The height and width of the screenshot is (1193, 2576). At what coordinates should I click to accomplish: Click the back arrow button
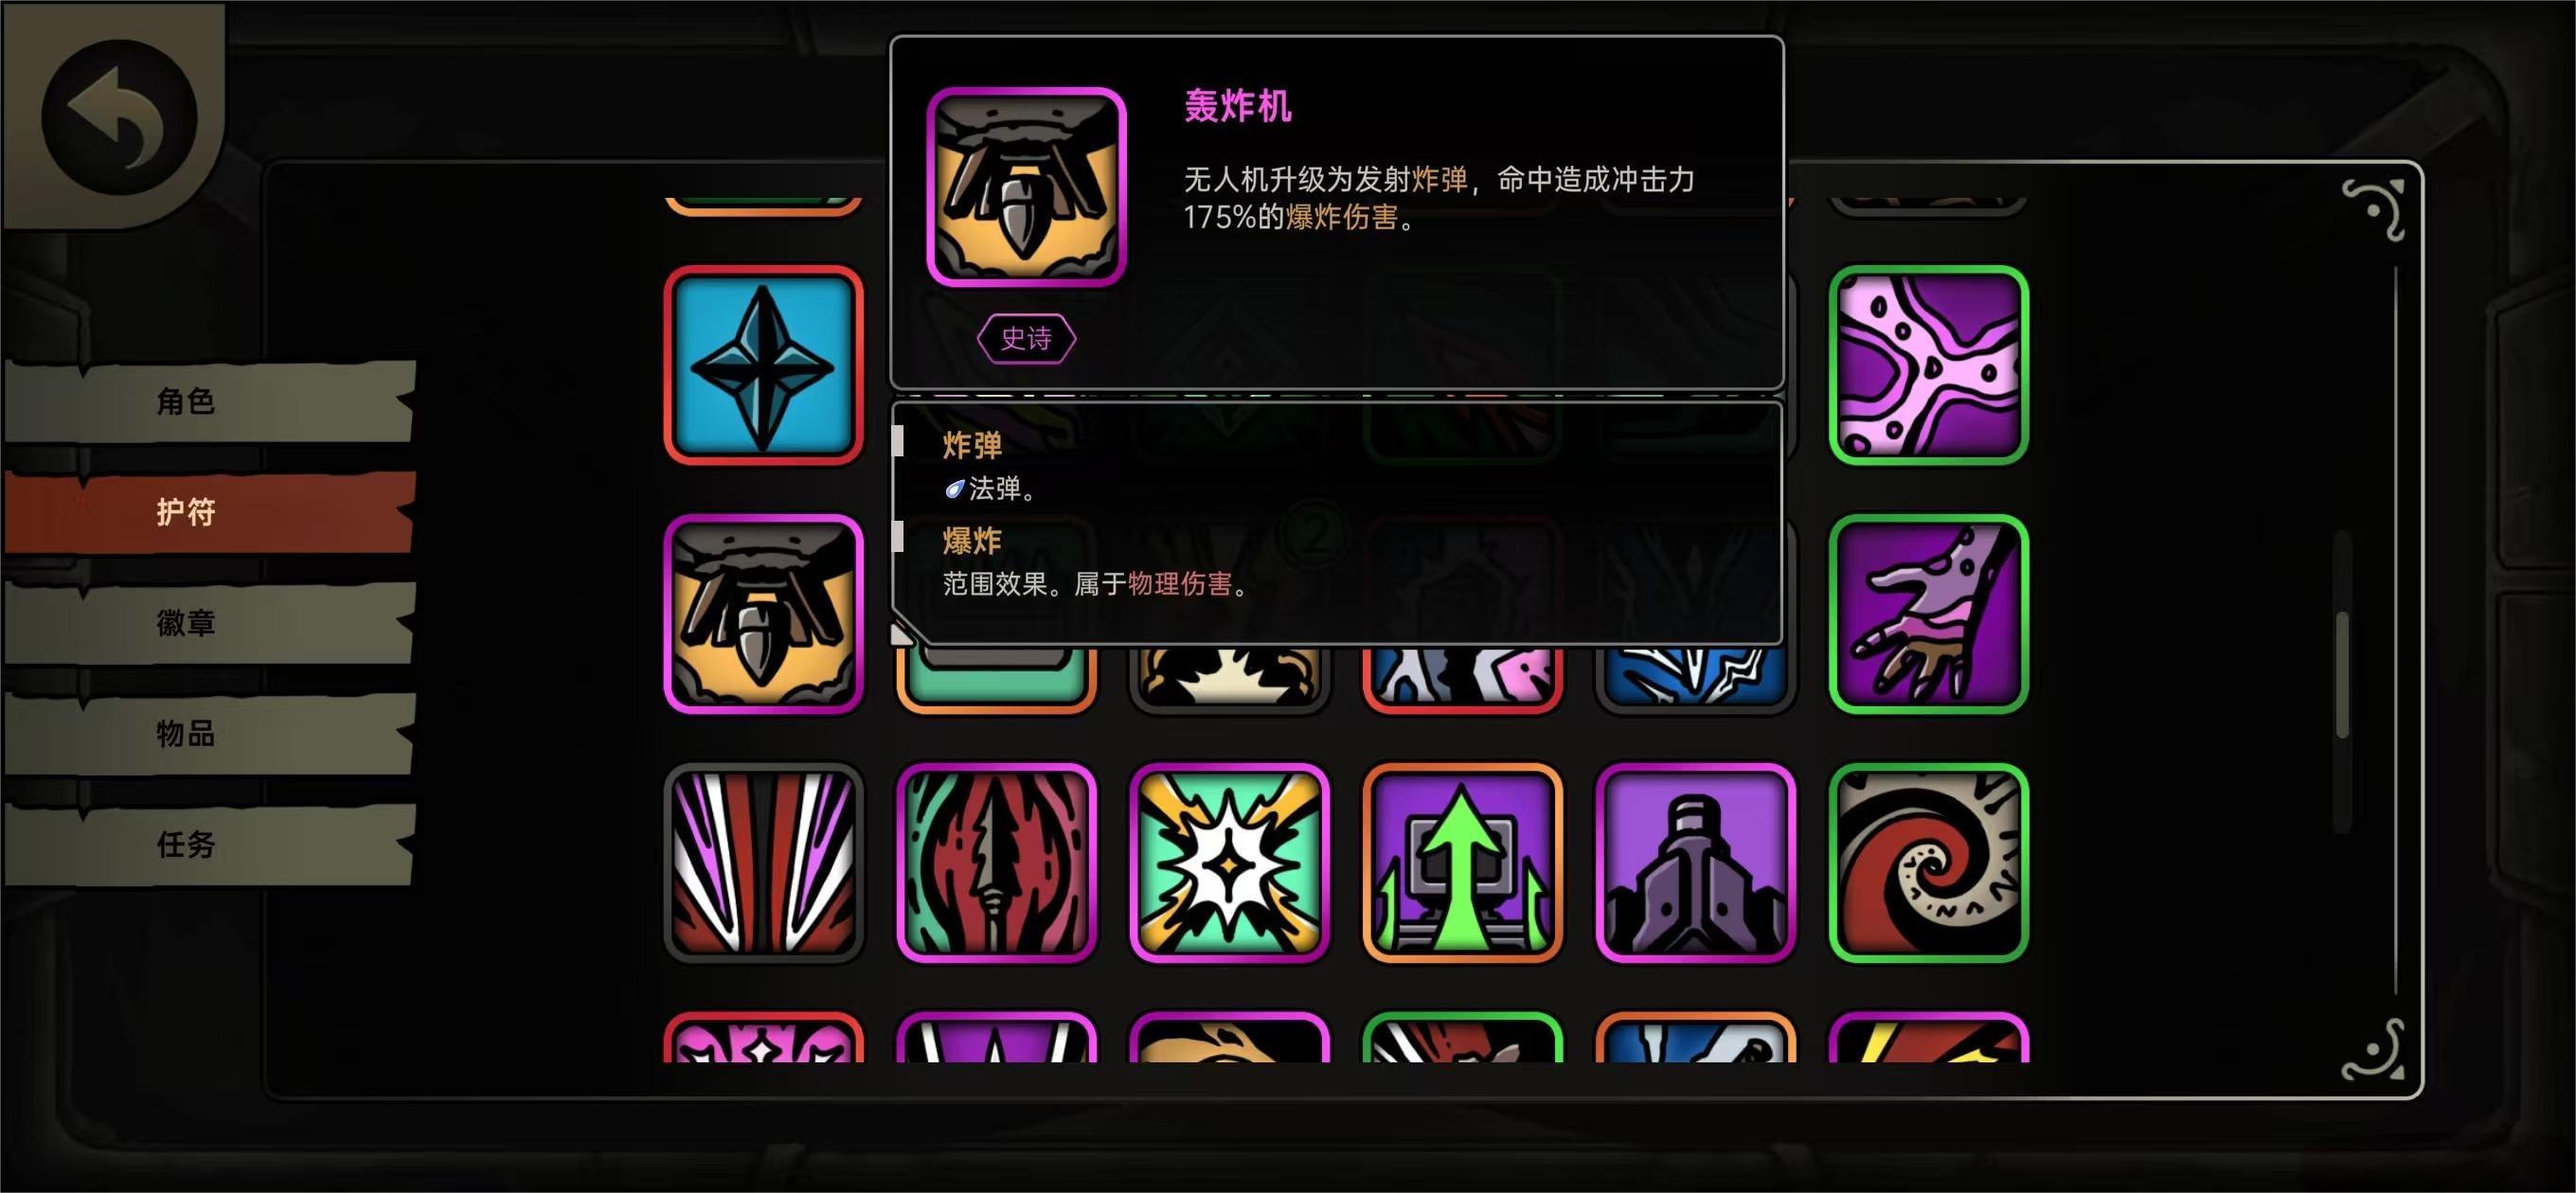(119, 117)
